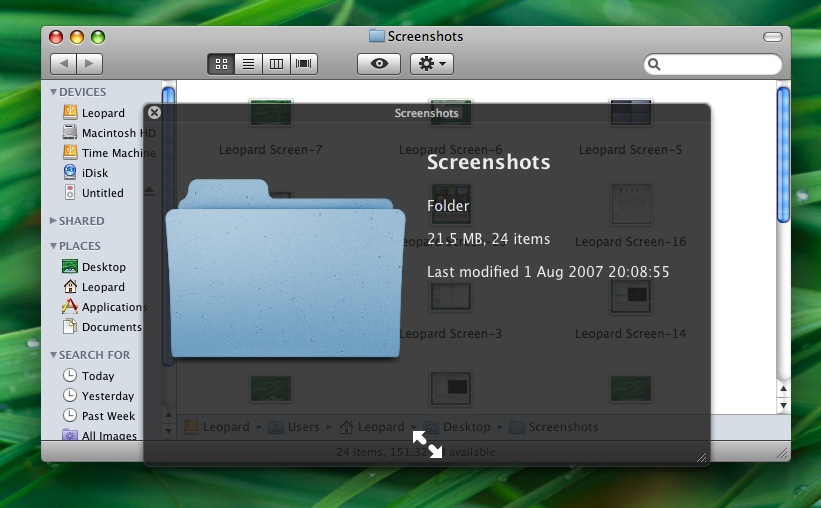Image resolution: width=821 pixels, height=508 pixels.
Task: Open the Action gear dropdown menu
Action: click(432, 64)
